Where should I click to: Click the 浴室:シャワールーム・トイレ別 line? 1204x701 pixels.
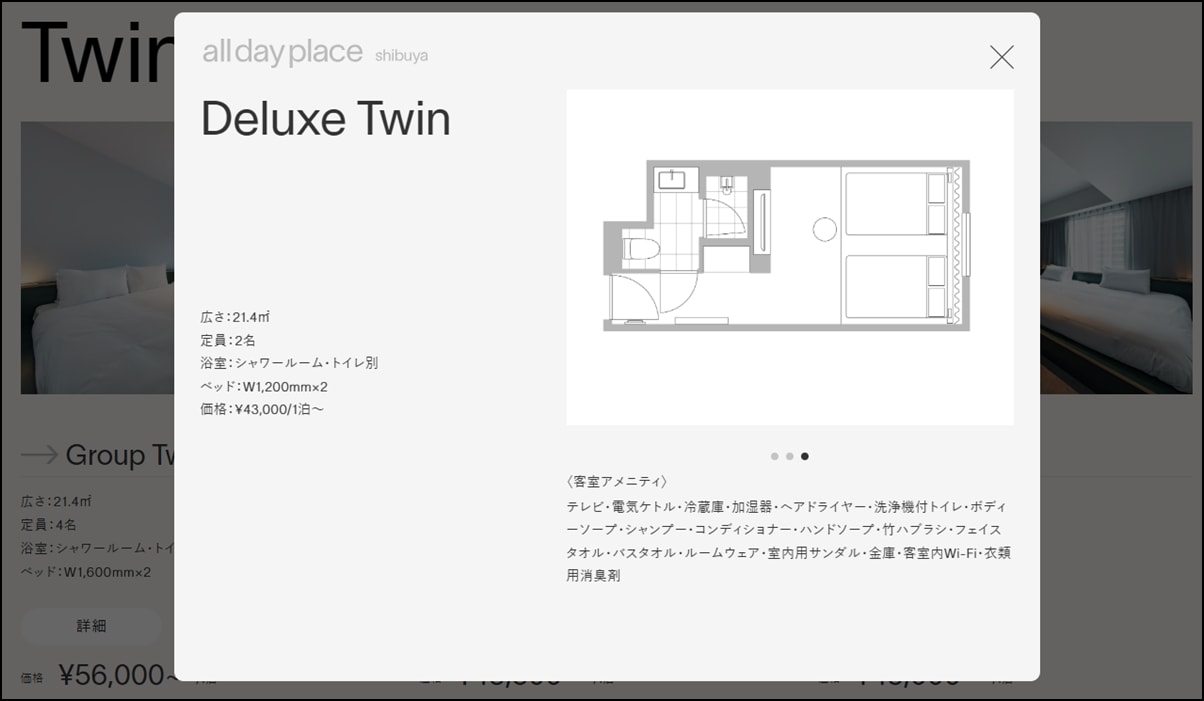tap(289, 363)
